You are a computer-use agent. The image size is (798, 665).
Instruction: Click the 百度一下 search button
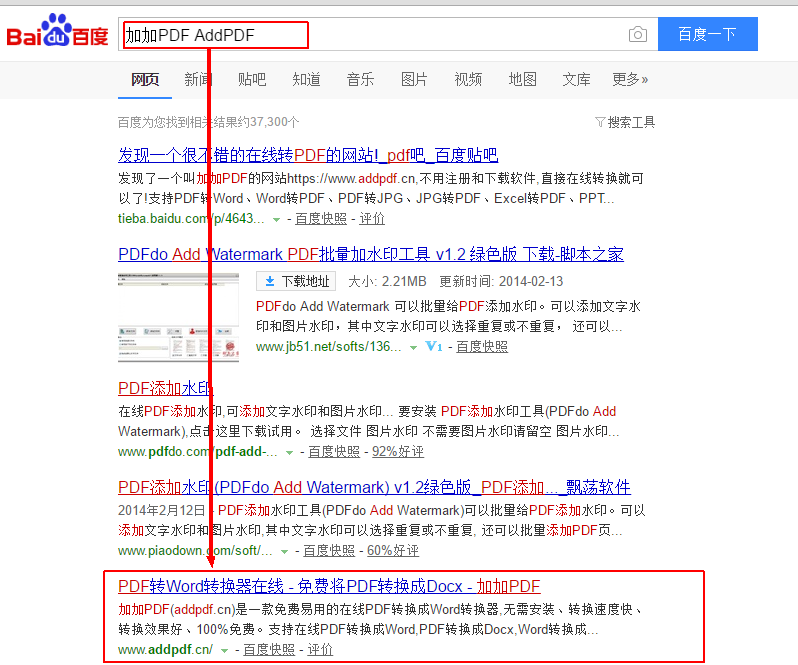pyautogui.click(x=707, y=34)
